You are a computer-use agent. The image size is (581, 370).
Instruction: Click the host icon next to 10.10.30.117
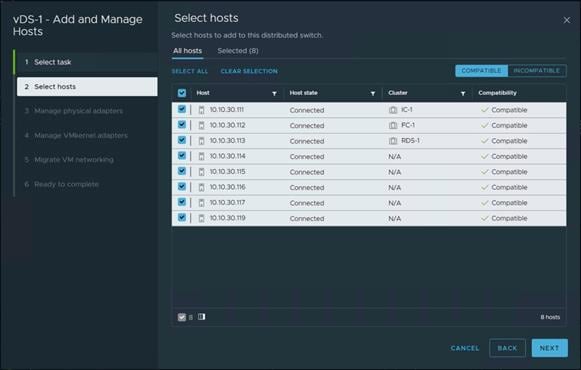pyautogui.click(x=202, y=203)
